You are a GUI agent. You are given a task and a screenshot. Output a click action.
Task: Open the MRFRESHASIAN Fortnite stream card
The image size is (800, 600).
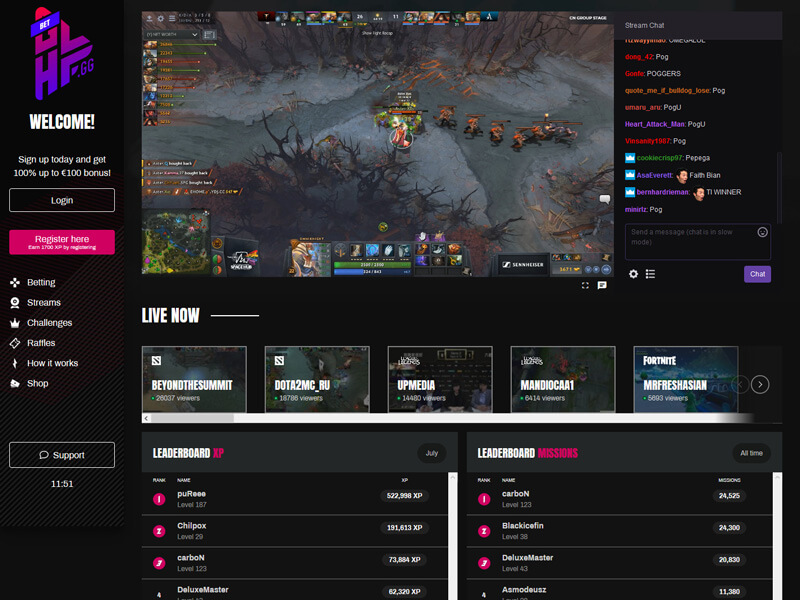click(x=686, y=379)
